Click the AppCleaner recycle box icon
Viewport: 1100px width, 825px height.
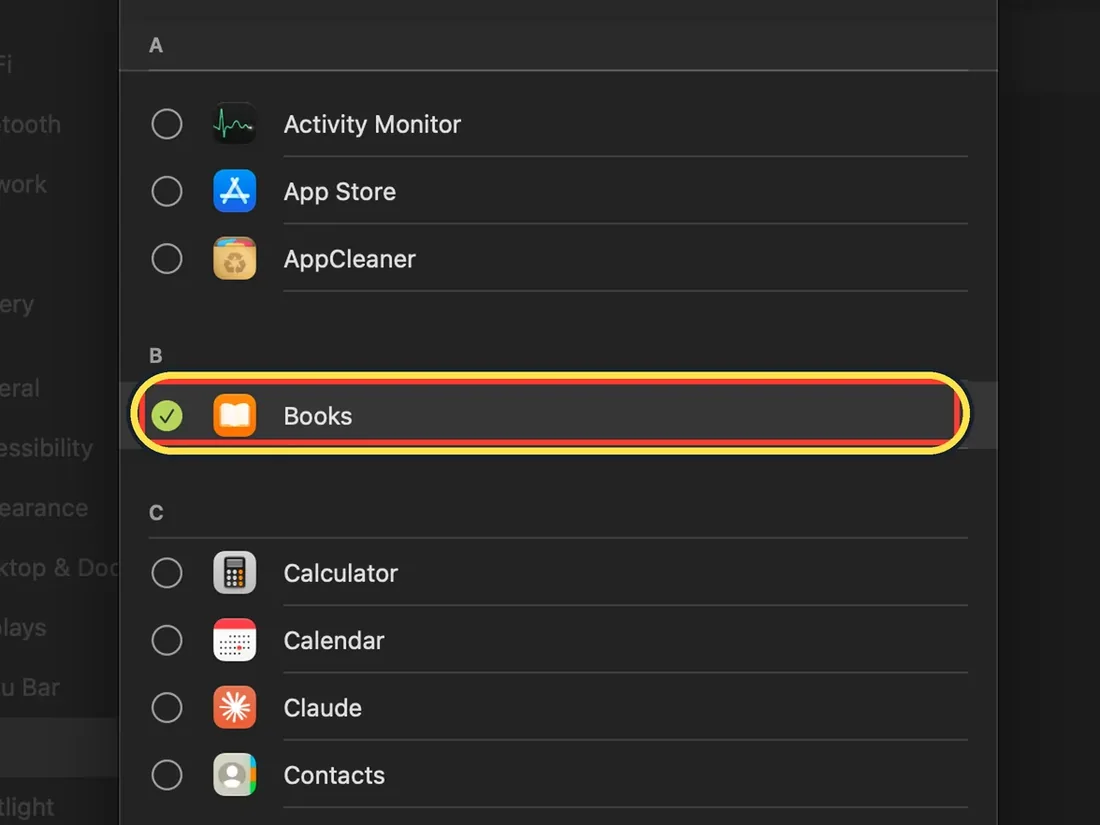[234, 259]
